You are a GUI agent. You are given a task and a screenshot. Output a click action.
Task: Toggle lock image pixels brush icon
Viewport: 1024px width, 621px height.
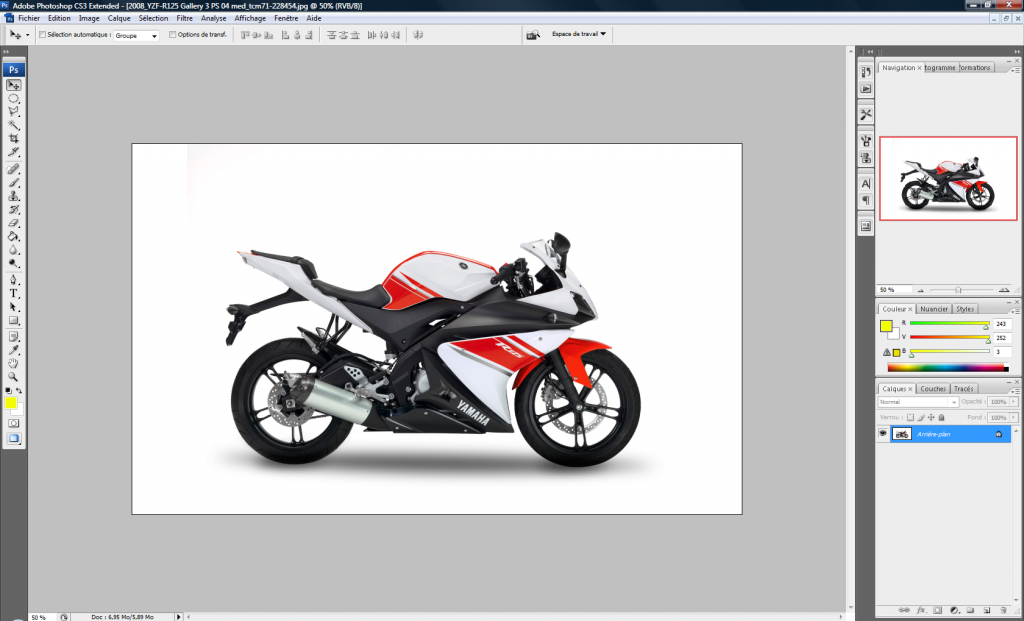(921, 417)
